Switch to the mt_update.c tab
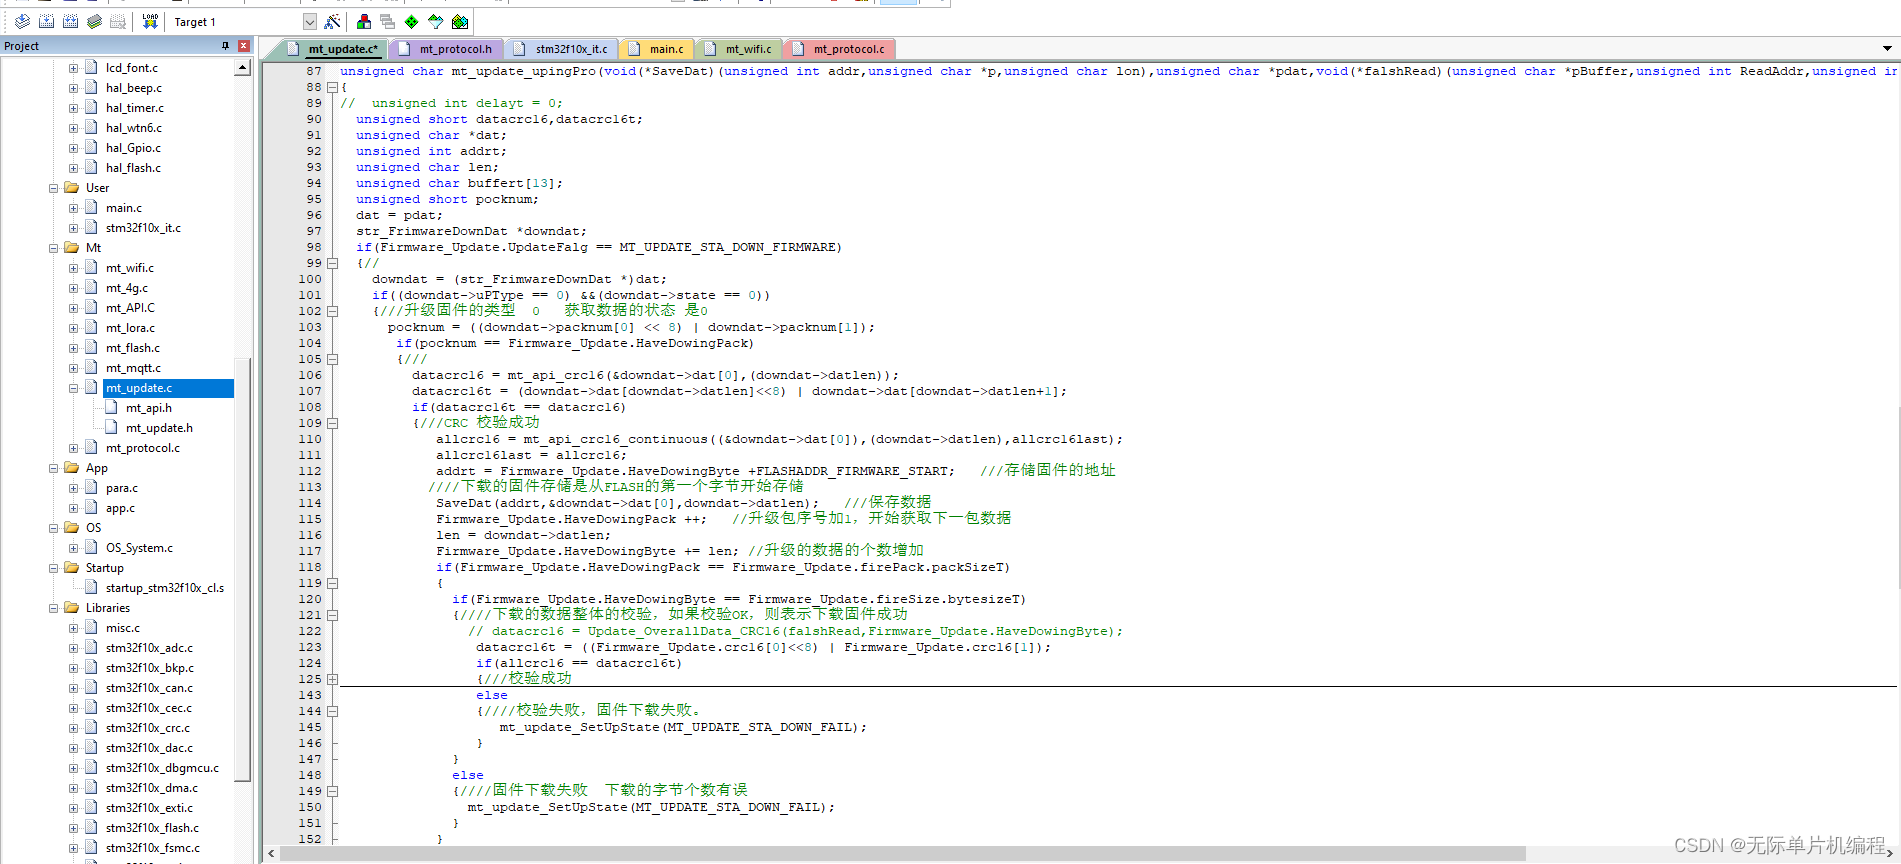 tap(334, 49)
